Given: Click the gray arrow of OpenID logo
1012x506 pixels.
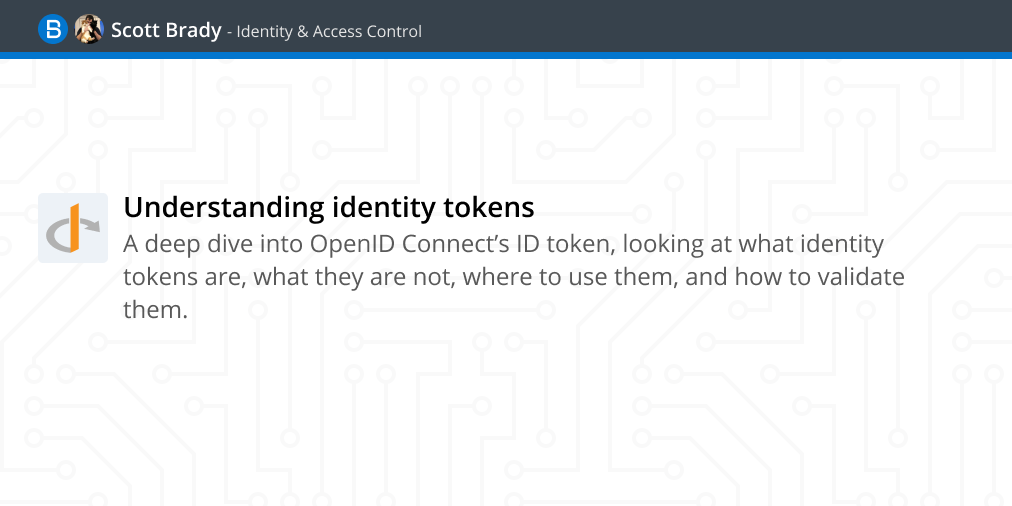Looking at the screenshot, I should (91, 225).
